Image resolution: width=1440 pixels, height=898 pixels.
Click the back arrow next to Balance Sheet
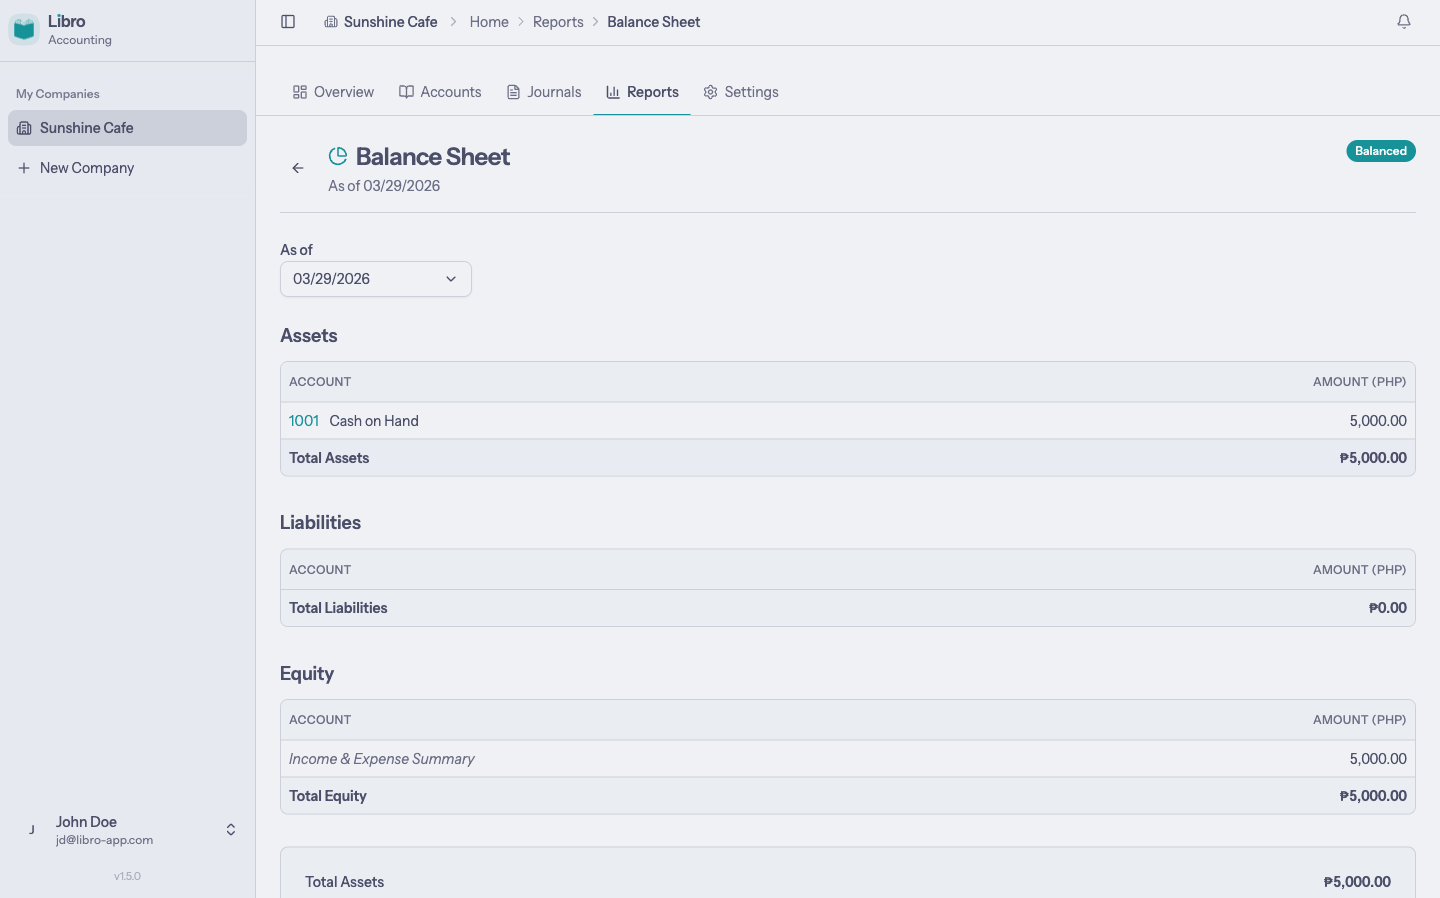point(297,168)
